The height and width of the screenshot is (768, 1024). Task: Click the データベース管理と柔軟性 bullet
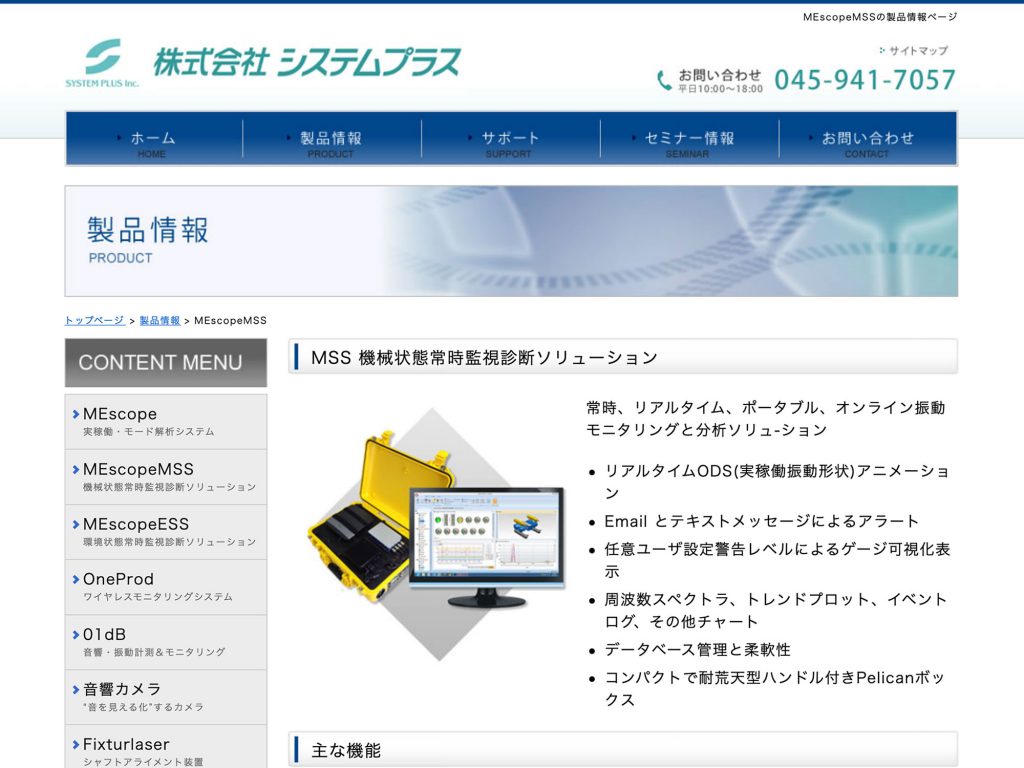(697, 650)
